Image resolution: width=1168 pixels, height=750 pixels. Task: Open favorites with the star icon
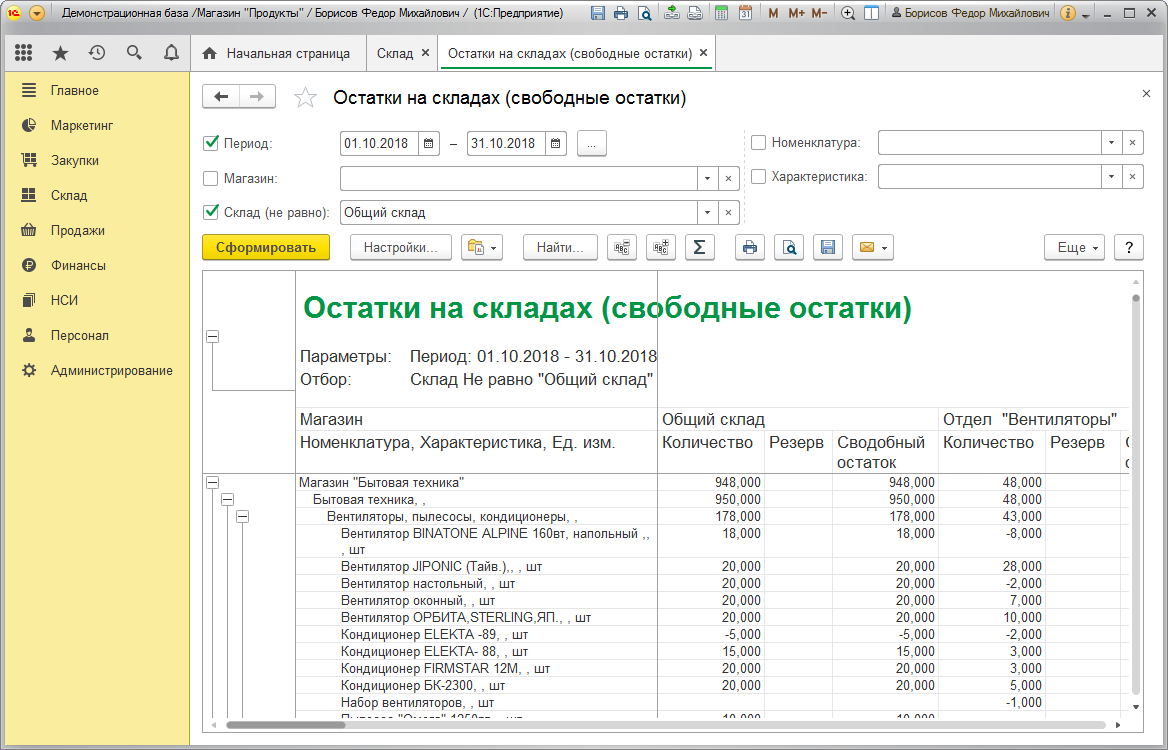point(60,53)
